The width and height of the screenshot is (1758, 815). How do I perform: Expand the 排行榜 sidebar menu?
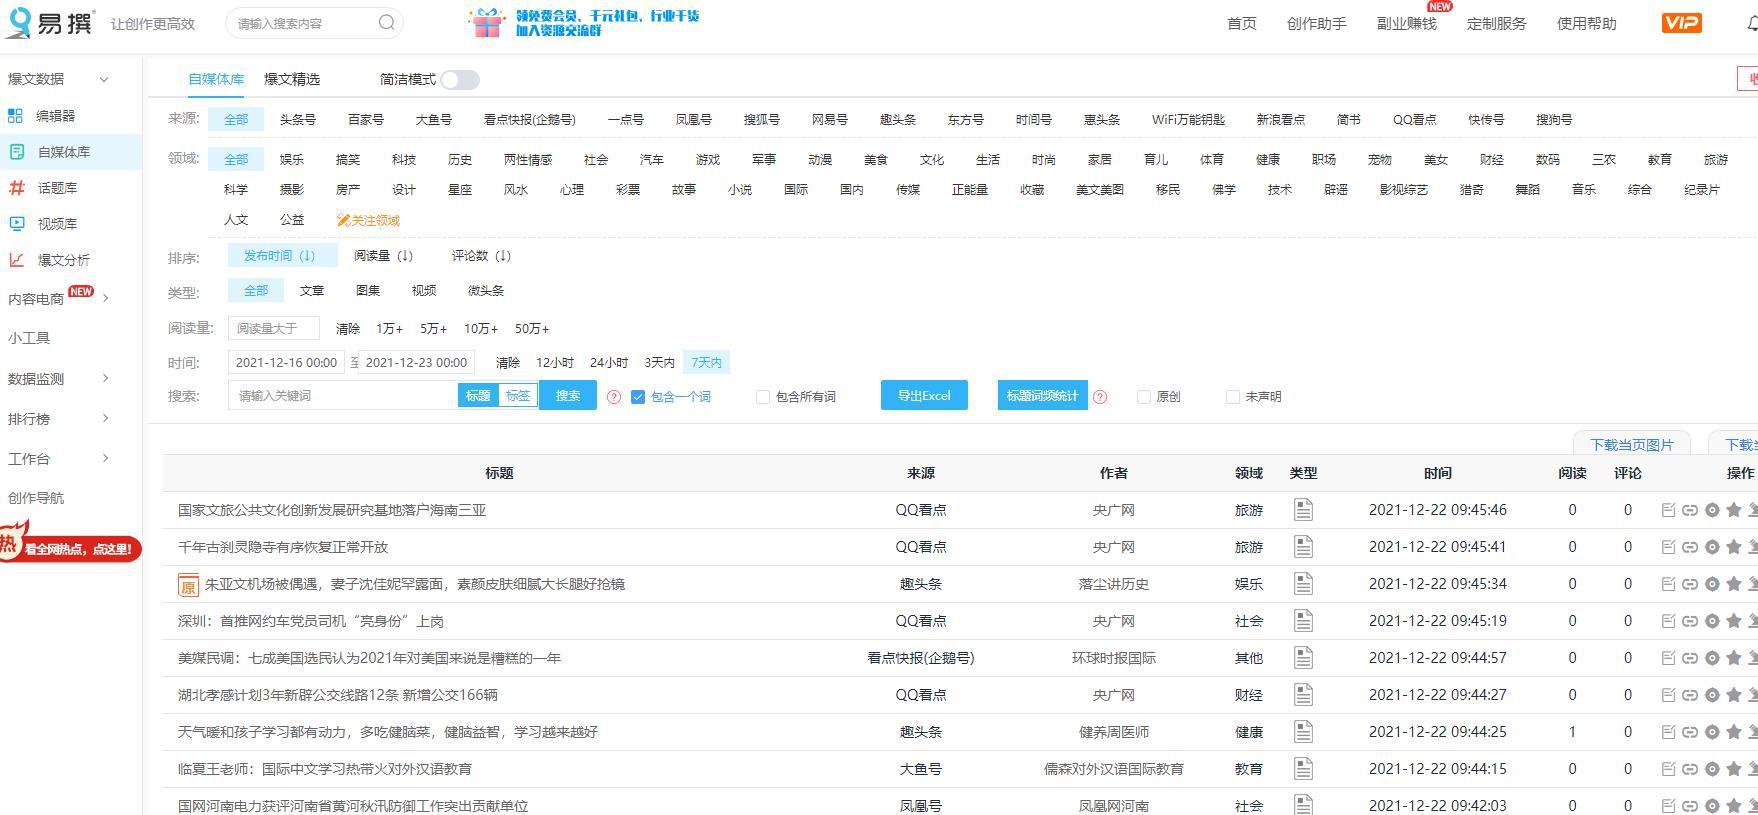(105, 418)
